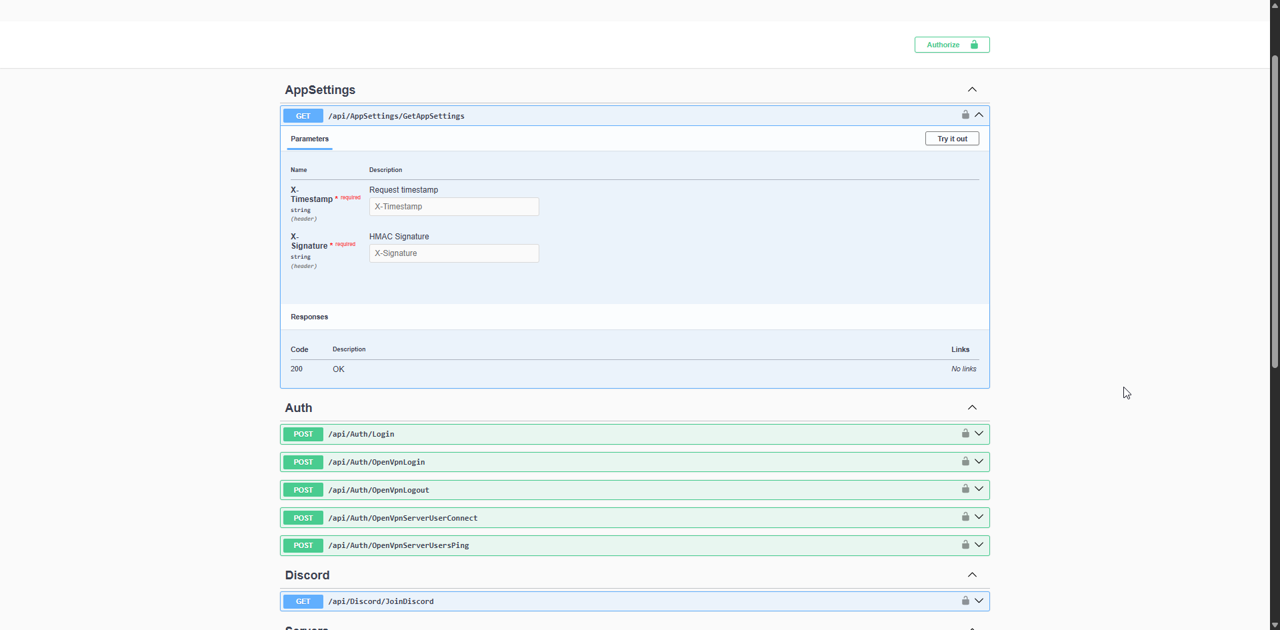This screenshot has height=630, width=1280.
Task: Open the /api/Auth/Login path
Action: tap(361, 434)
